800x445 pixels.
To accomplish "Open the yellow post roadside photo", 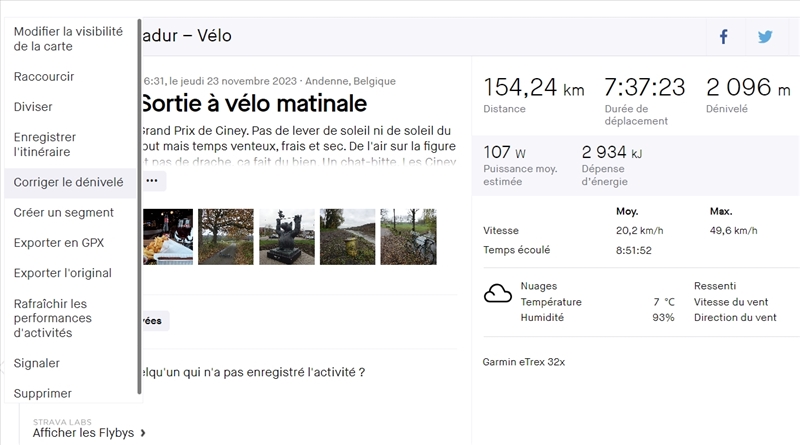I will tap(348, 237).
